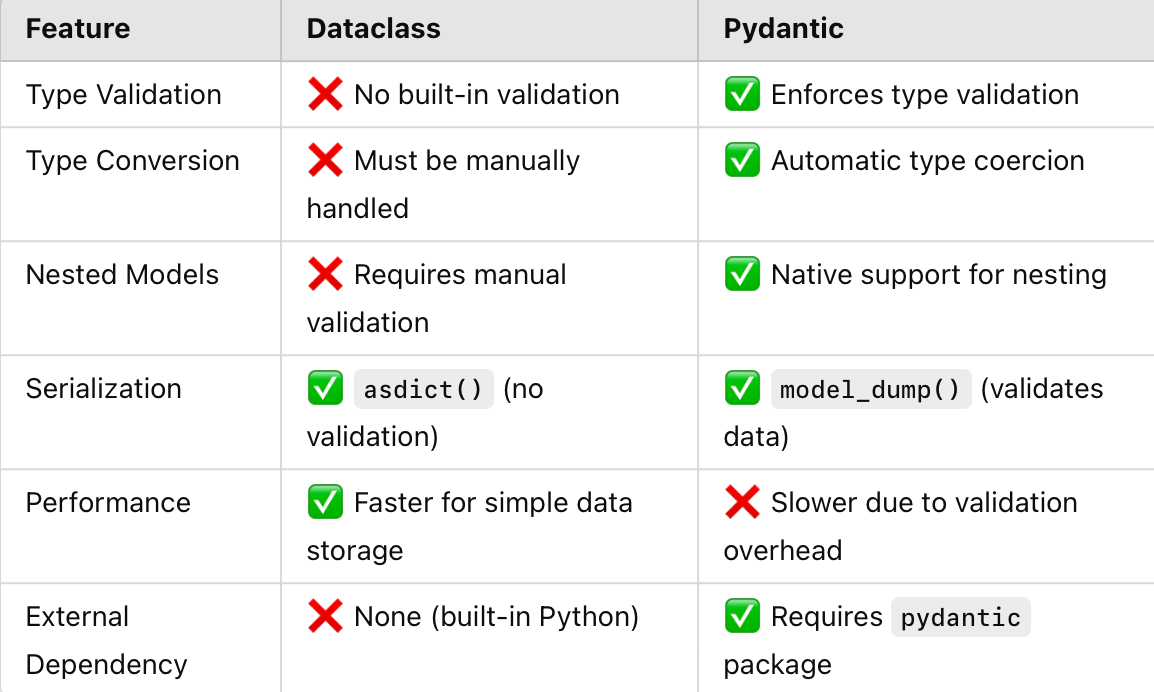
Task: Click green checkmark before Faster for simple data
Action: point(325,503)
